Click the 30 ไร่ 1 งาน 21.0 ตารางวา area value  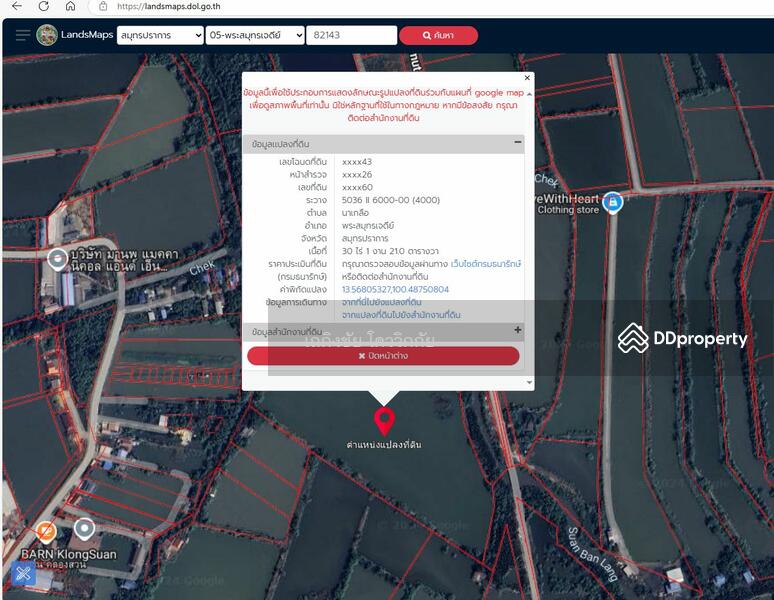point(390,251)
